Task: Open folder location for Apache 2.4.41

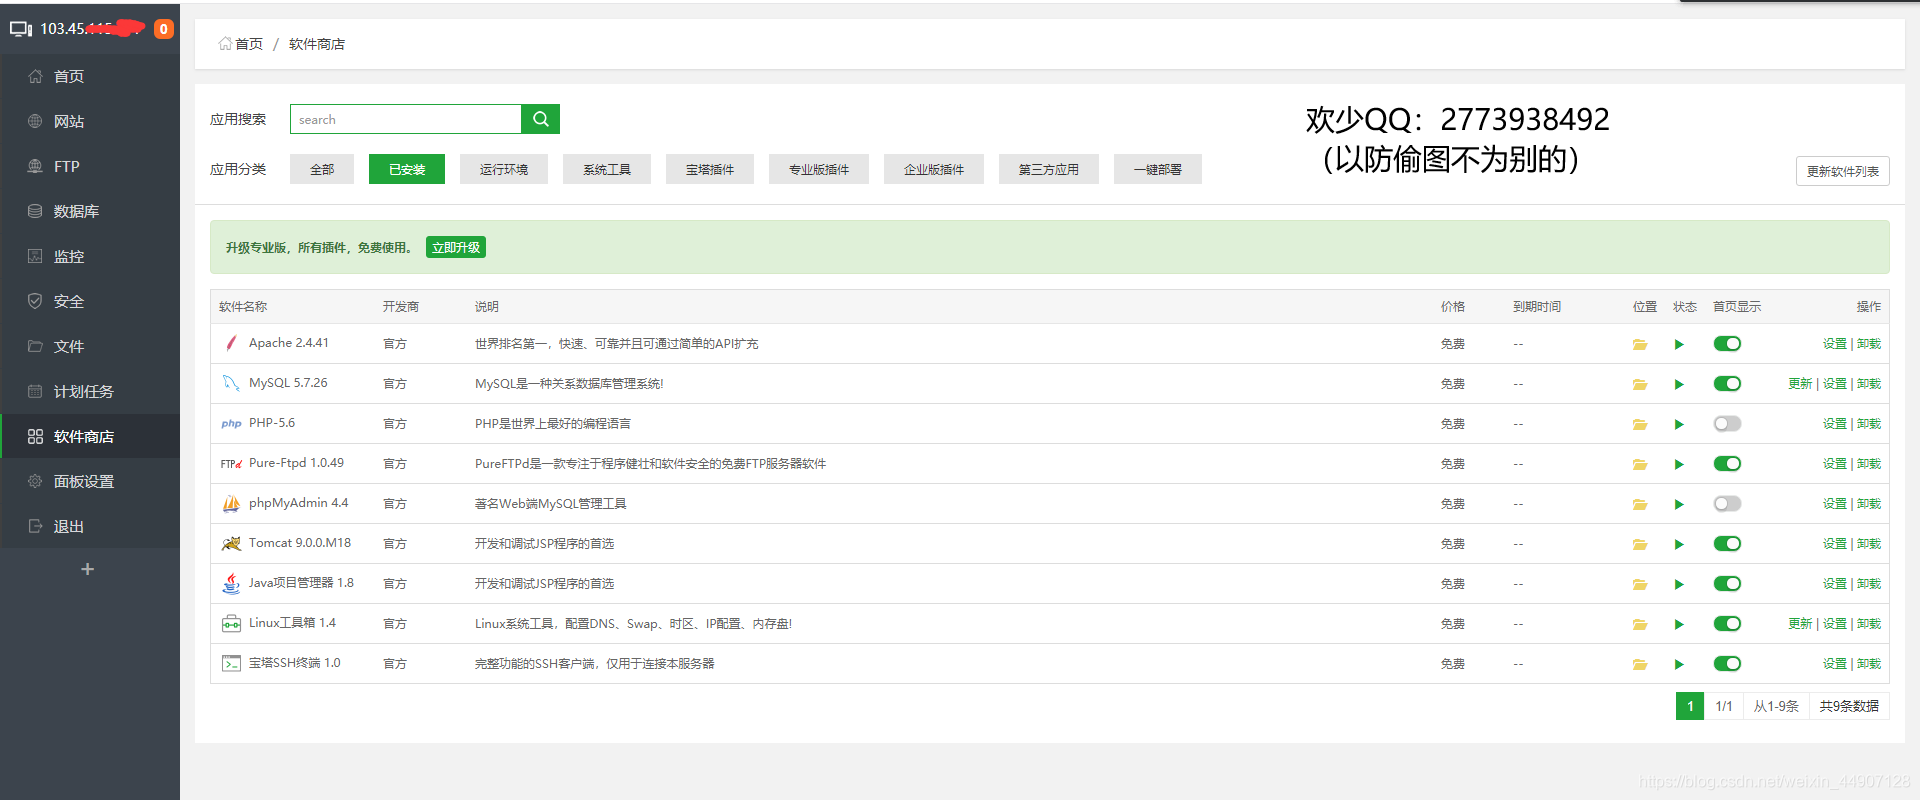Action: 1640,344
